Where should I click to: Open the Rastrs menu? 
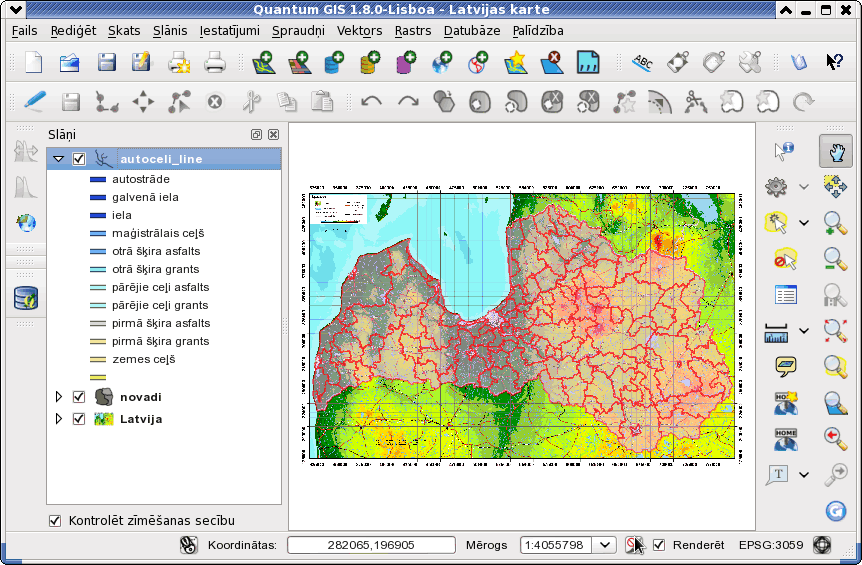[x=413, y=31]
